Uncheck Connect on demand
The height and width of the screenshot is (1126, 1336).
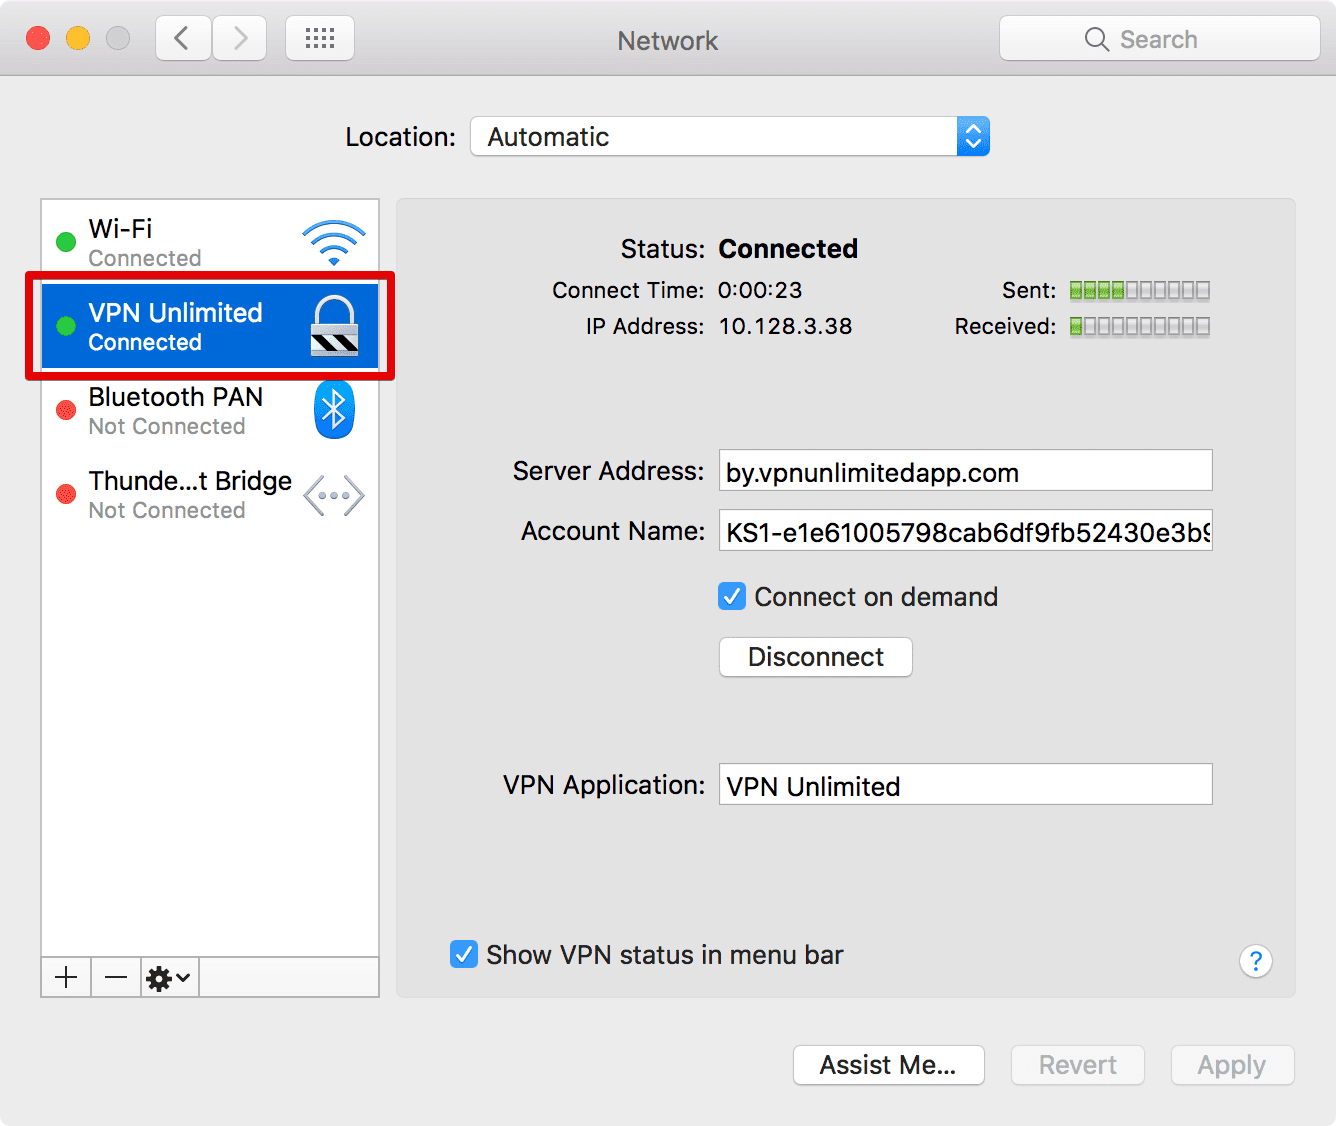coord(731,596)
